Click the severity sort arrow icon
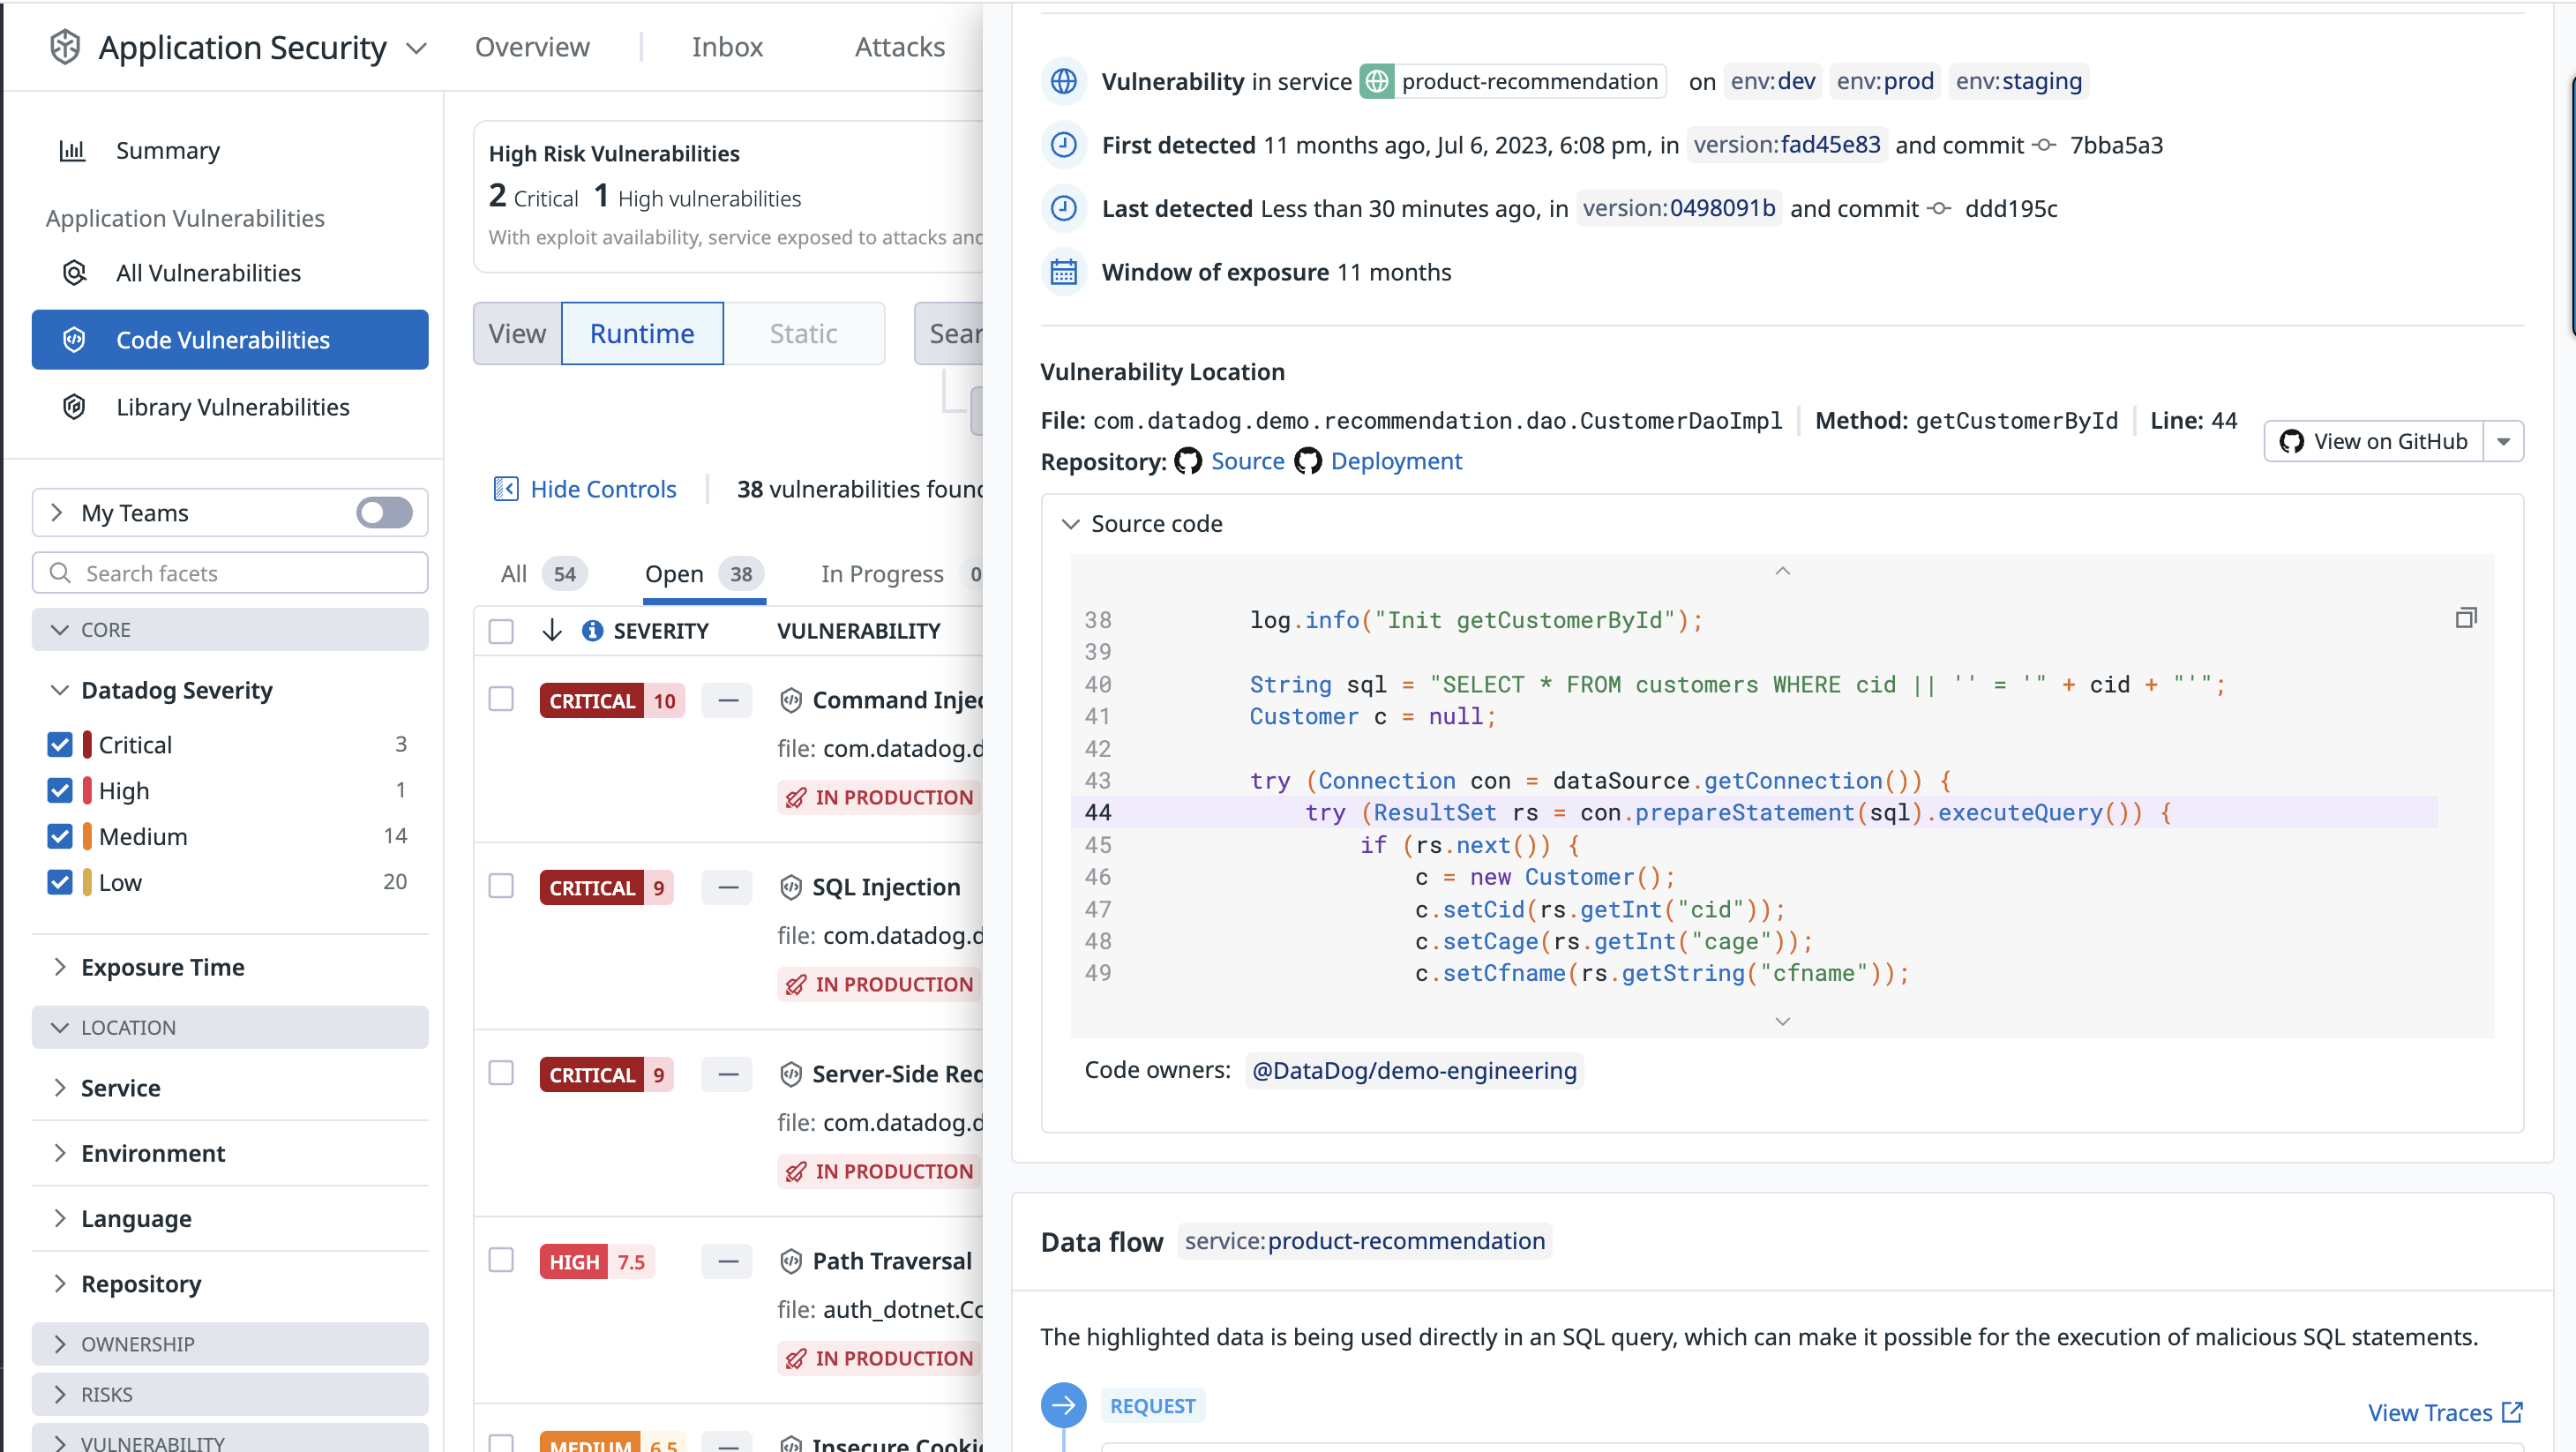The height and width of the screenshot is (1452, 2576). click(x=552, y=631)
